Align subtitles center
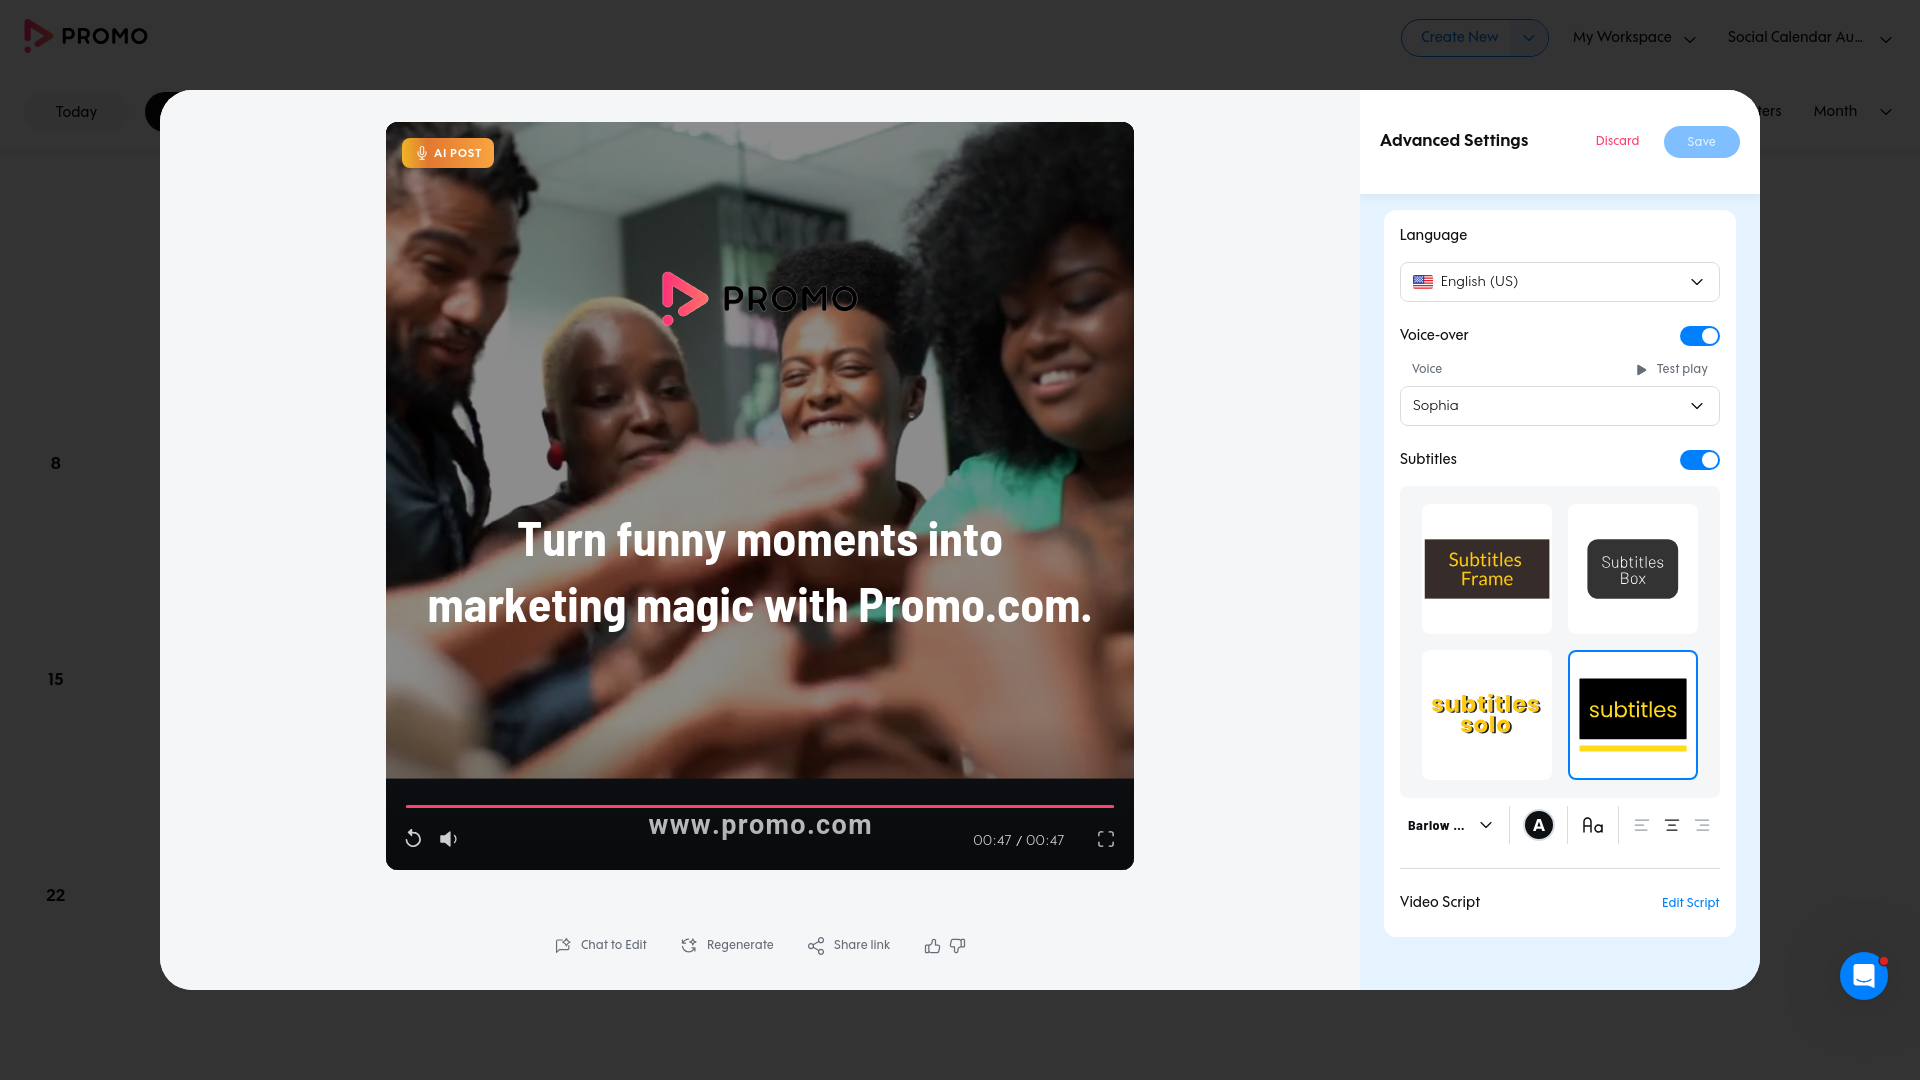Viewport: 1920px width, 1080px height. [1672, 825]
